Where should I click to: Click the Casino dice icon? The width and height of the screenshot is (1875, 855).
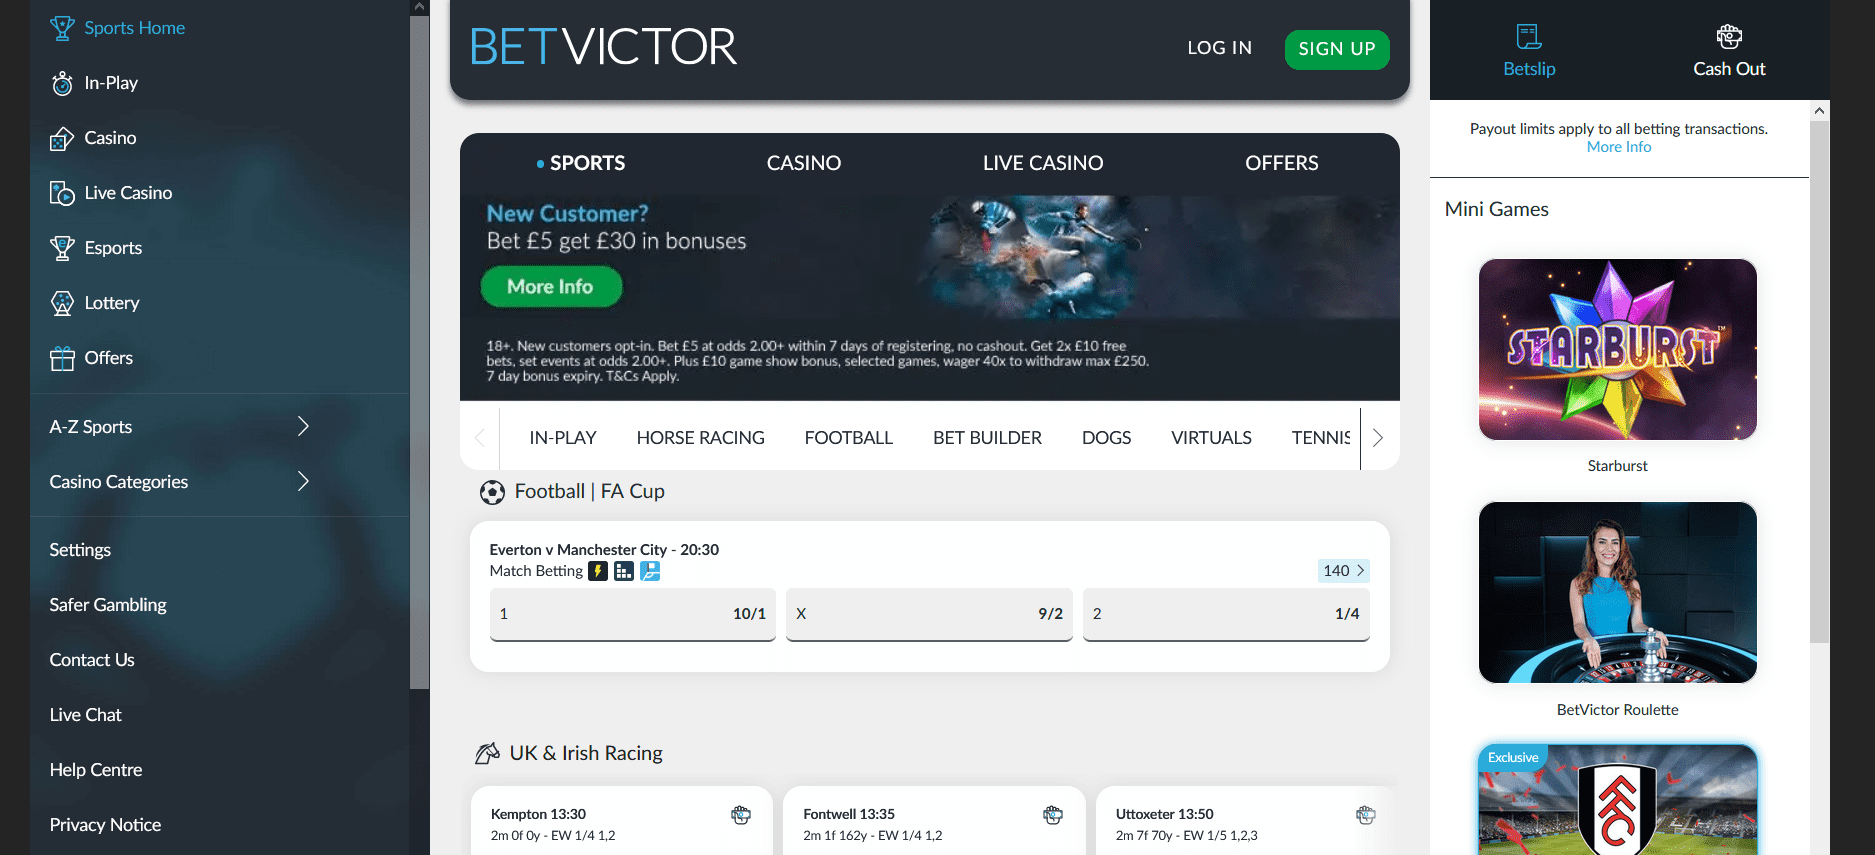62,138
